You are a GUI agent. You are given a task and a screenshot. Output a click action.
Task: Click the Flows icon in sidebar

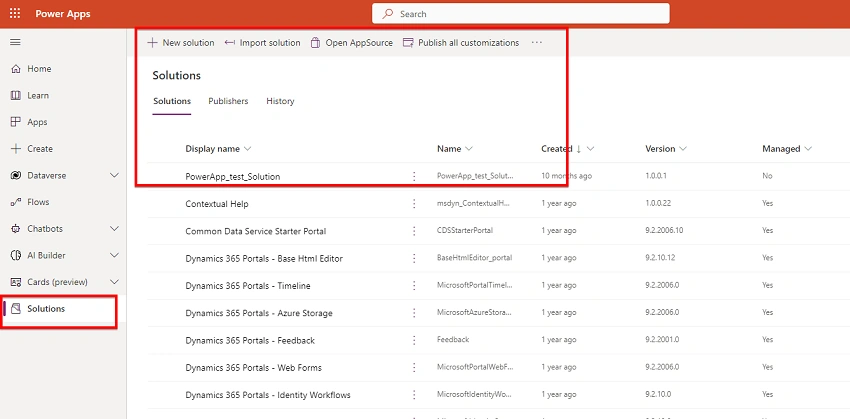click(16, 202)
